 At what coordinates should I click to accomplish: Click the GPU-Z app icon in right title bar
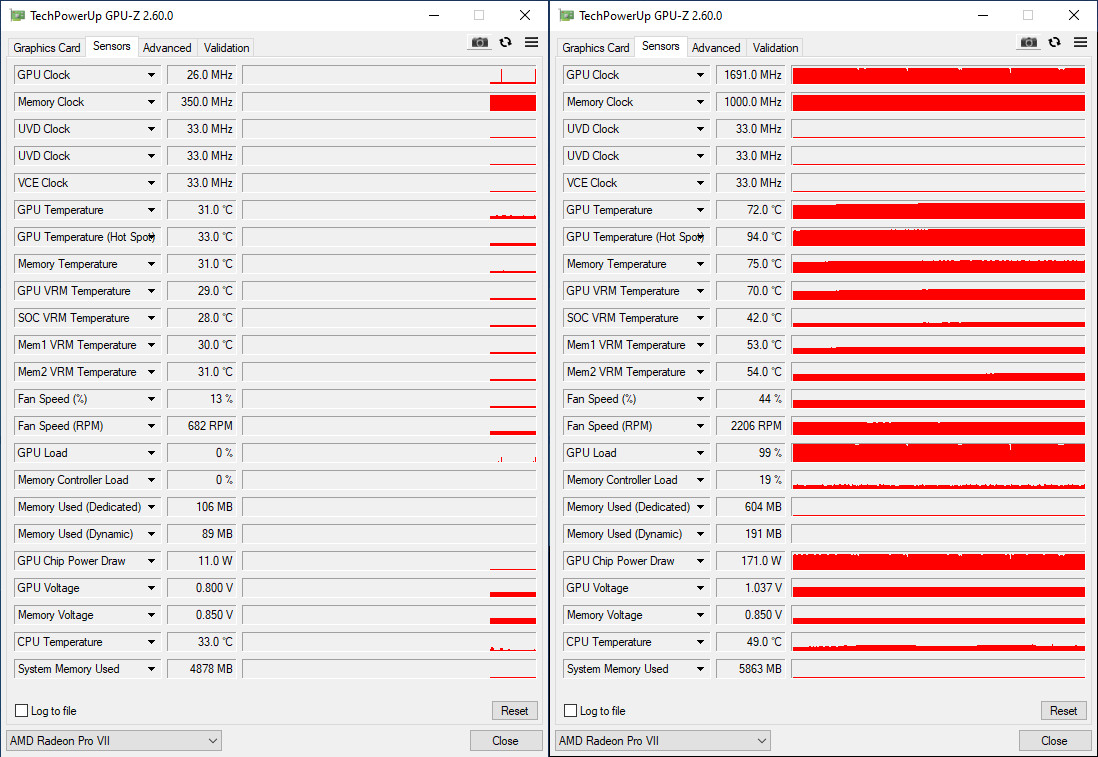tap(567, 15)
